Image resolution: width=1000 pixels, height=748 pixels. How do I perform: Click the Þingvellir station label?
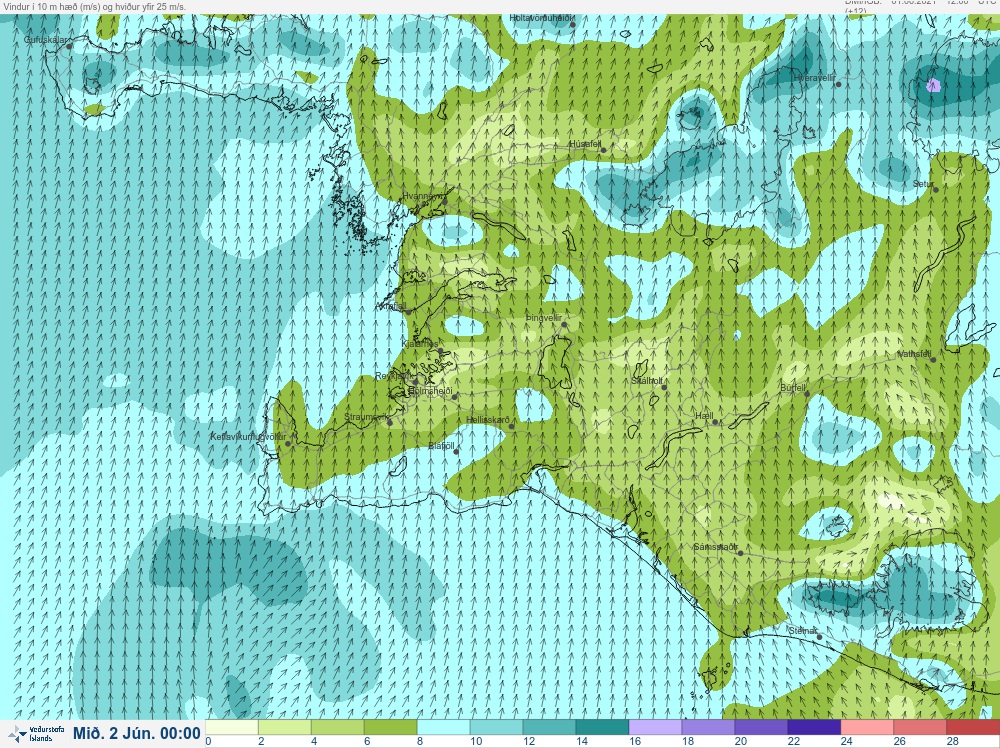(x=543, y=318)
